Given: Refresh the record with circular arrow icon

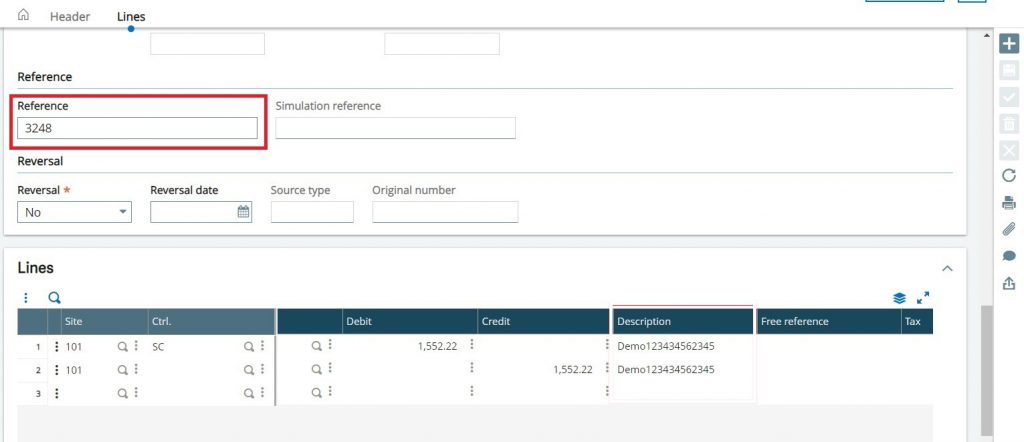Looking at the screenshot, I should click(x=1009, y=175).
